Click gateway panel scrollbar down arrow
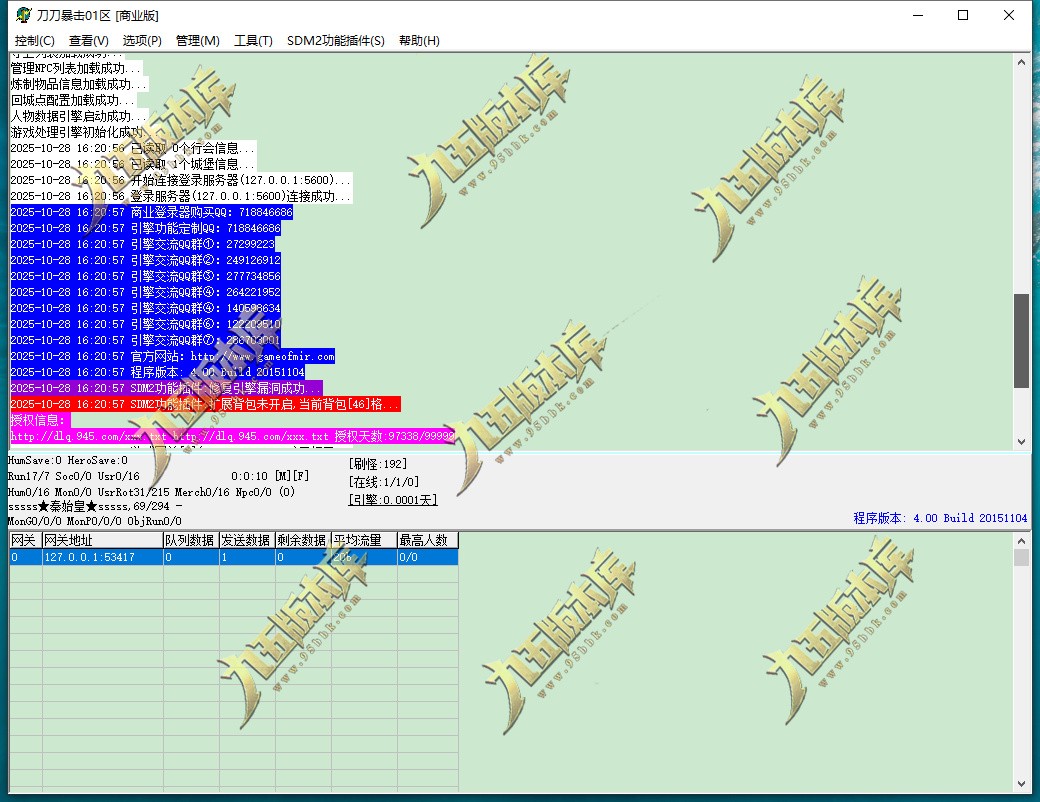Screen dimensions: 1040x802 coord(1021,784)
